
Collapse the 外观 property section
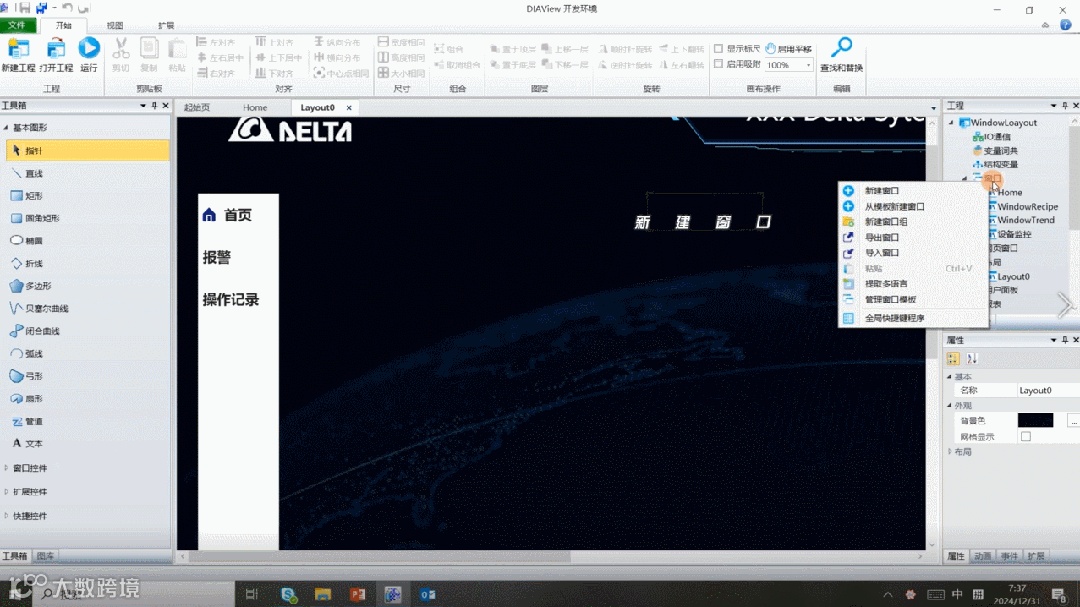[949, 405]
